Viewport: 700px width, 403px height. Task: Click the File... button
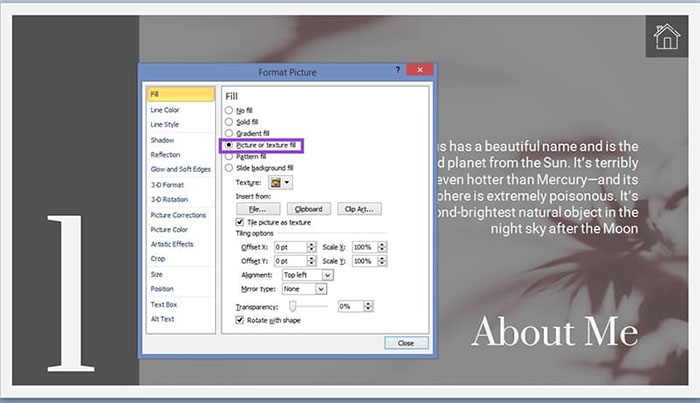258,209
